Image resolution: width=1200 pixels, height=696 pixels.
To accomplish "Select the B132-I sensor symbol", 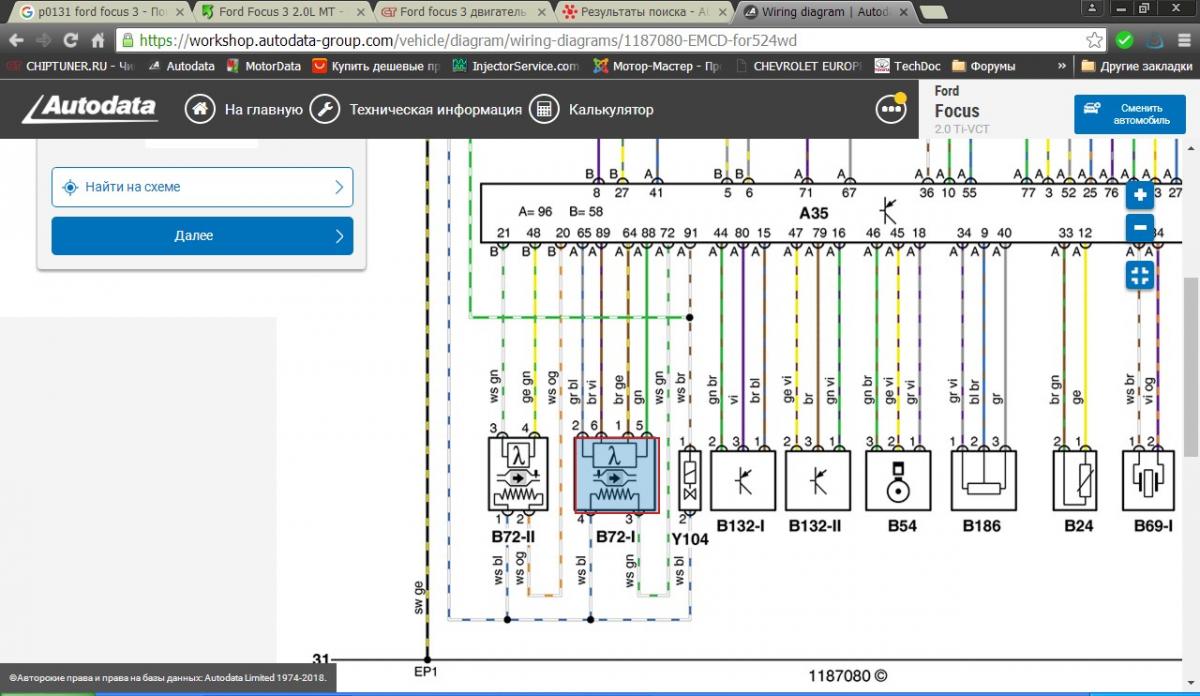I will coord(741,481).
